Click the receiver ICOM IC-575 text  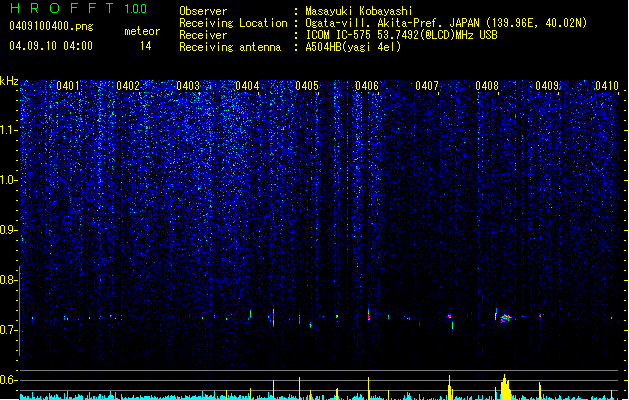(x=401, y=35)
